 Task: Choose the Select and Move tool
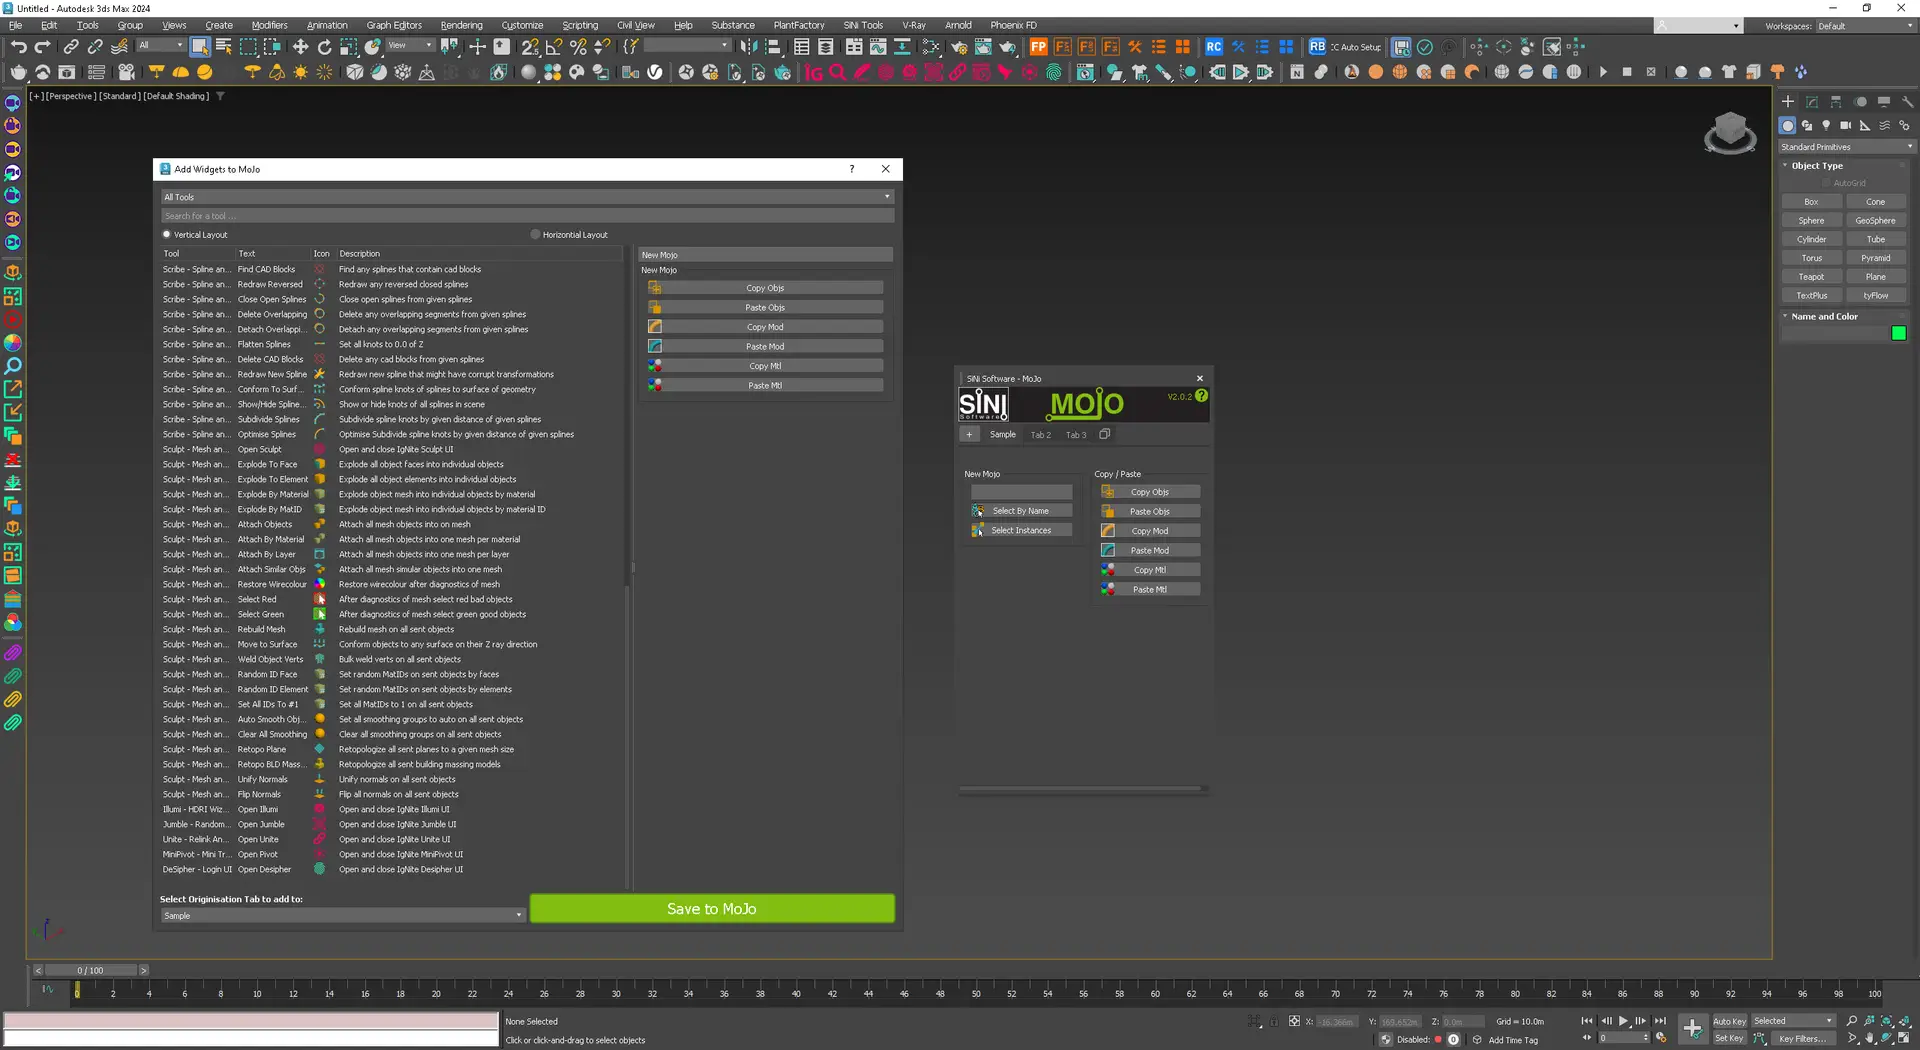click(300, 47)
